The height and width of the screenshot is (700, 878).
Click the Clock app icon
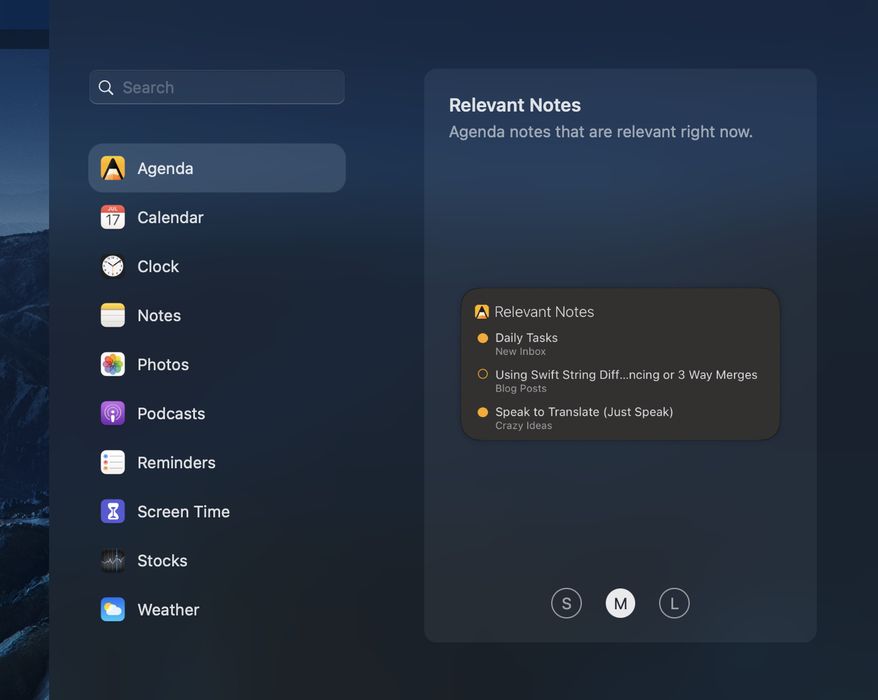pos(113,266)
